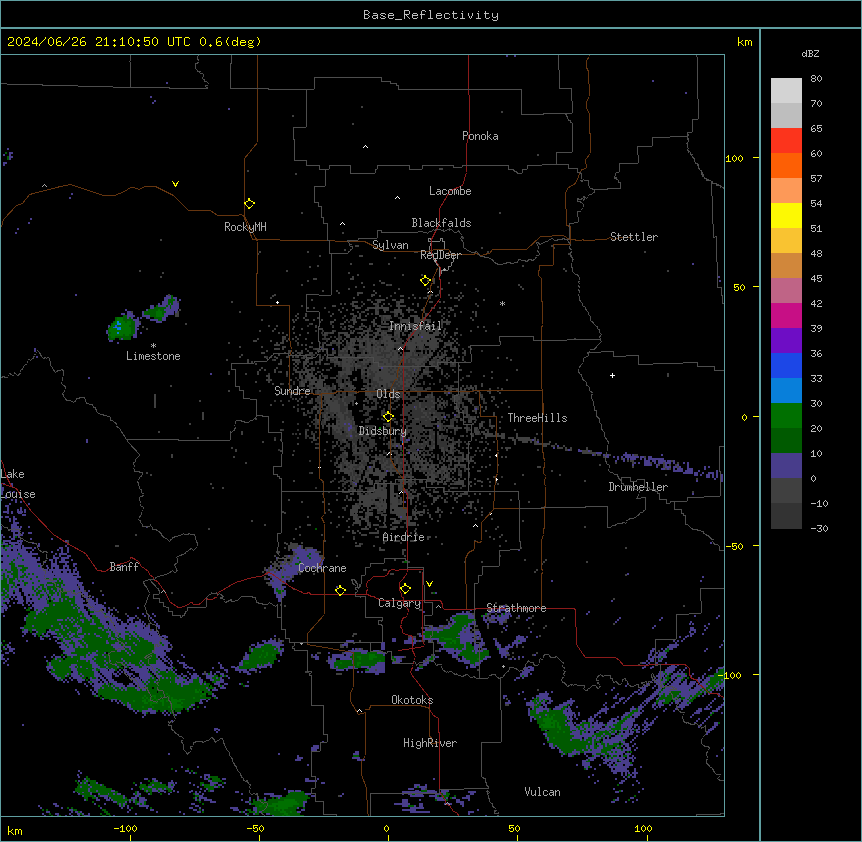Click the yellow diamond marker south of RedDeer
Image resolution: width=862 pixels, height=842 pixels.
(425, 281)
